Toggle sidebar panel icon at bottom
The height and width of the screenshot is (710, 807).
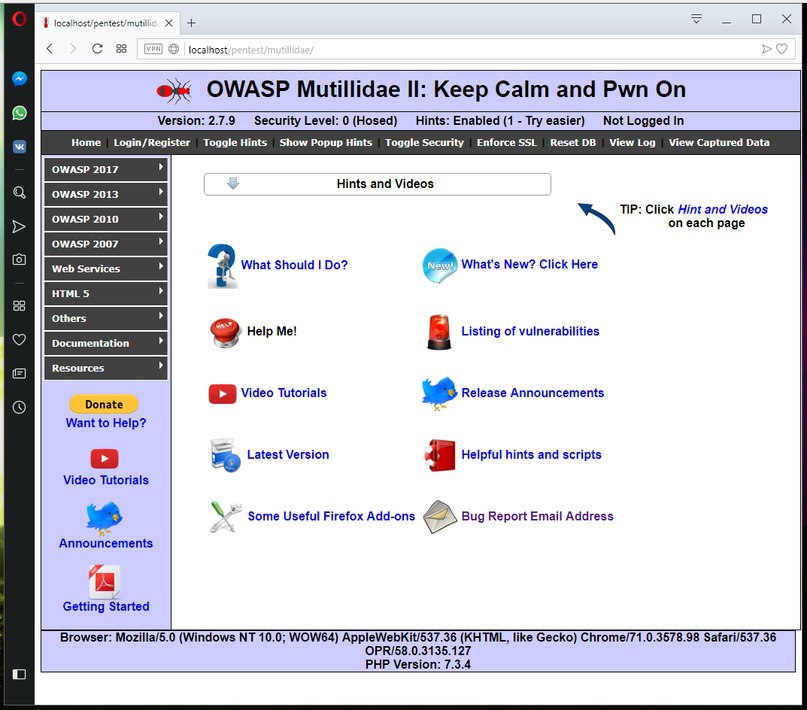pyautogui.click(x=19, y=674)
